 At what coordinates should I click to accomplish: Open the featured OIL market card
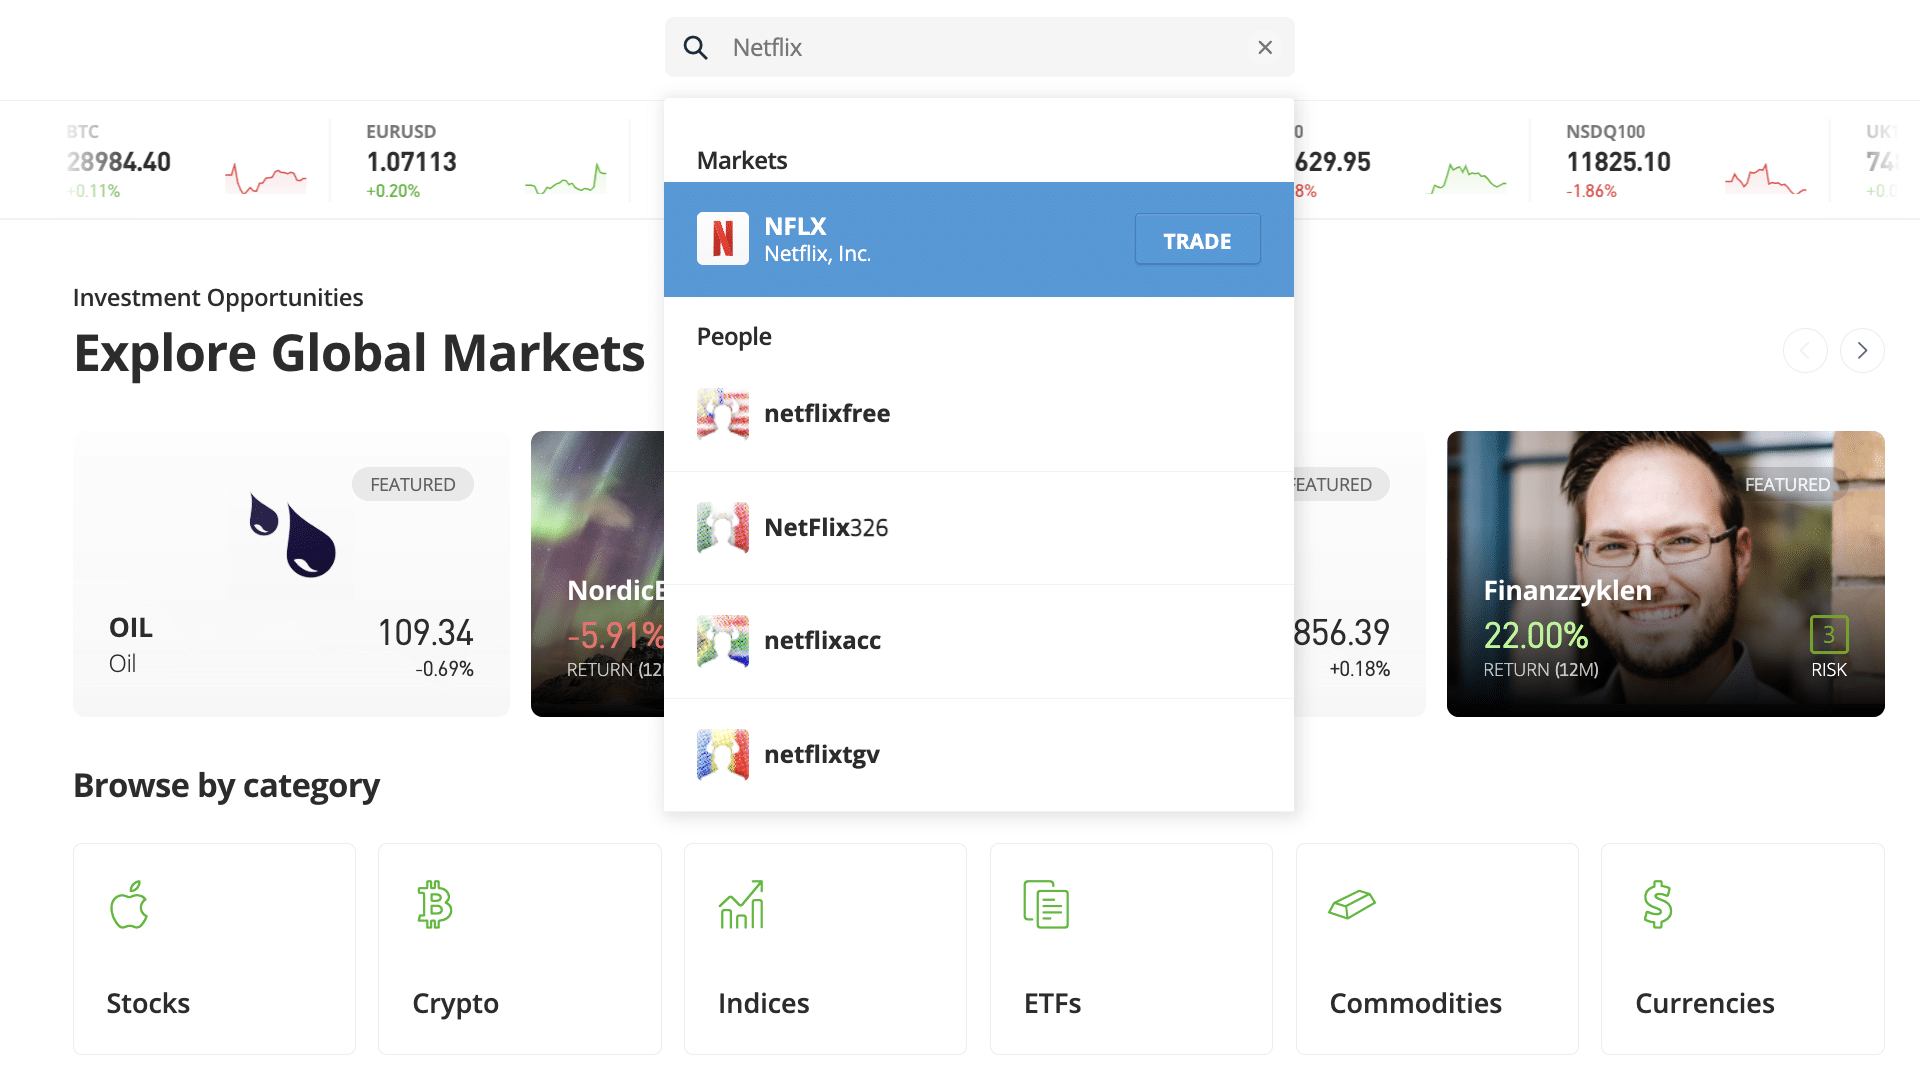coord(291,574)
